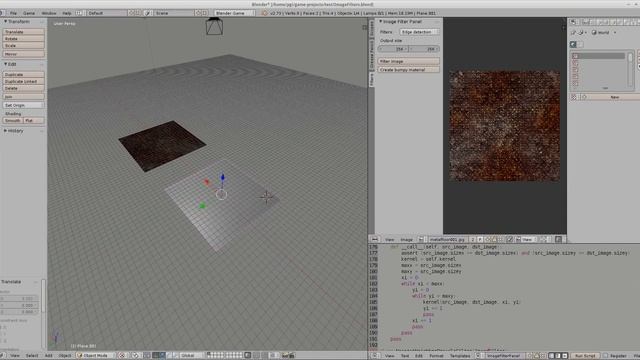Click the blue Z-axis manipulator arrow
640x360 pixels.
222,177
